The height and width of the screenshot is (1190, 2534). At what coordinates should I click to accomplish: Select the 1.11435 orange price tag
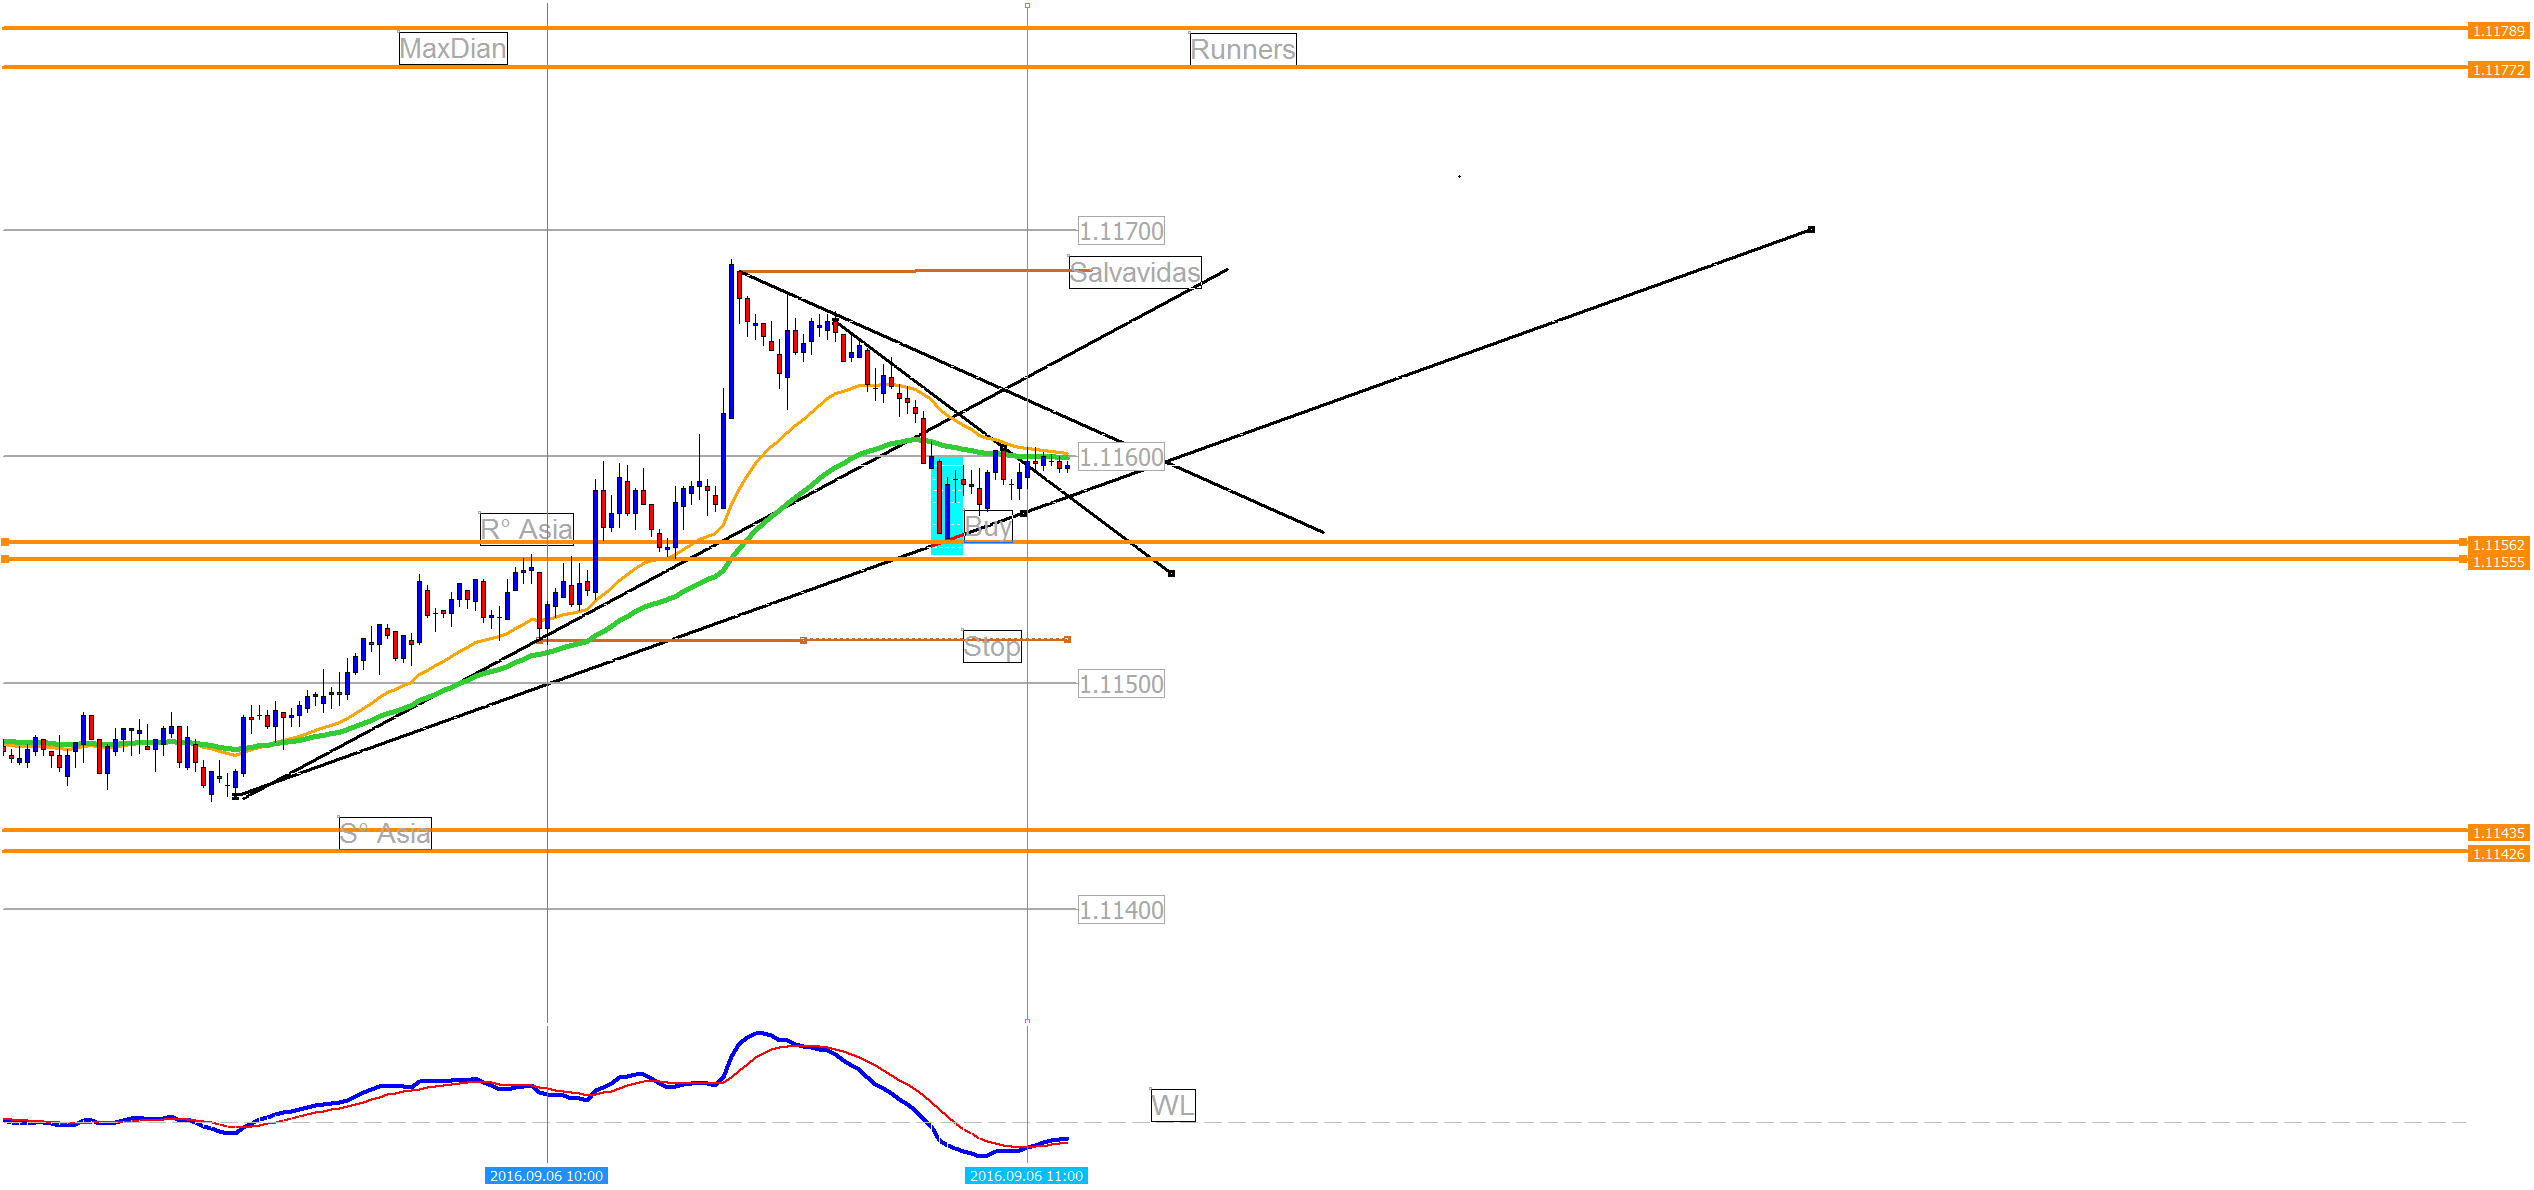click(x=2497, y=833)
